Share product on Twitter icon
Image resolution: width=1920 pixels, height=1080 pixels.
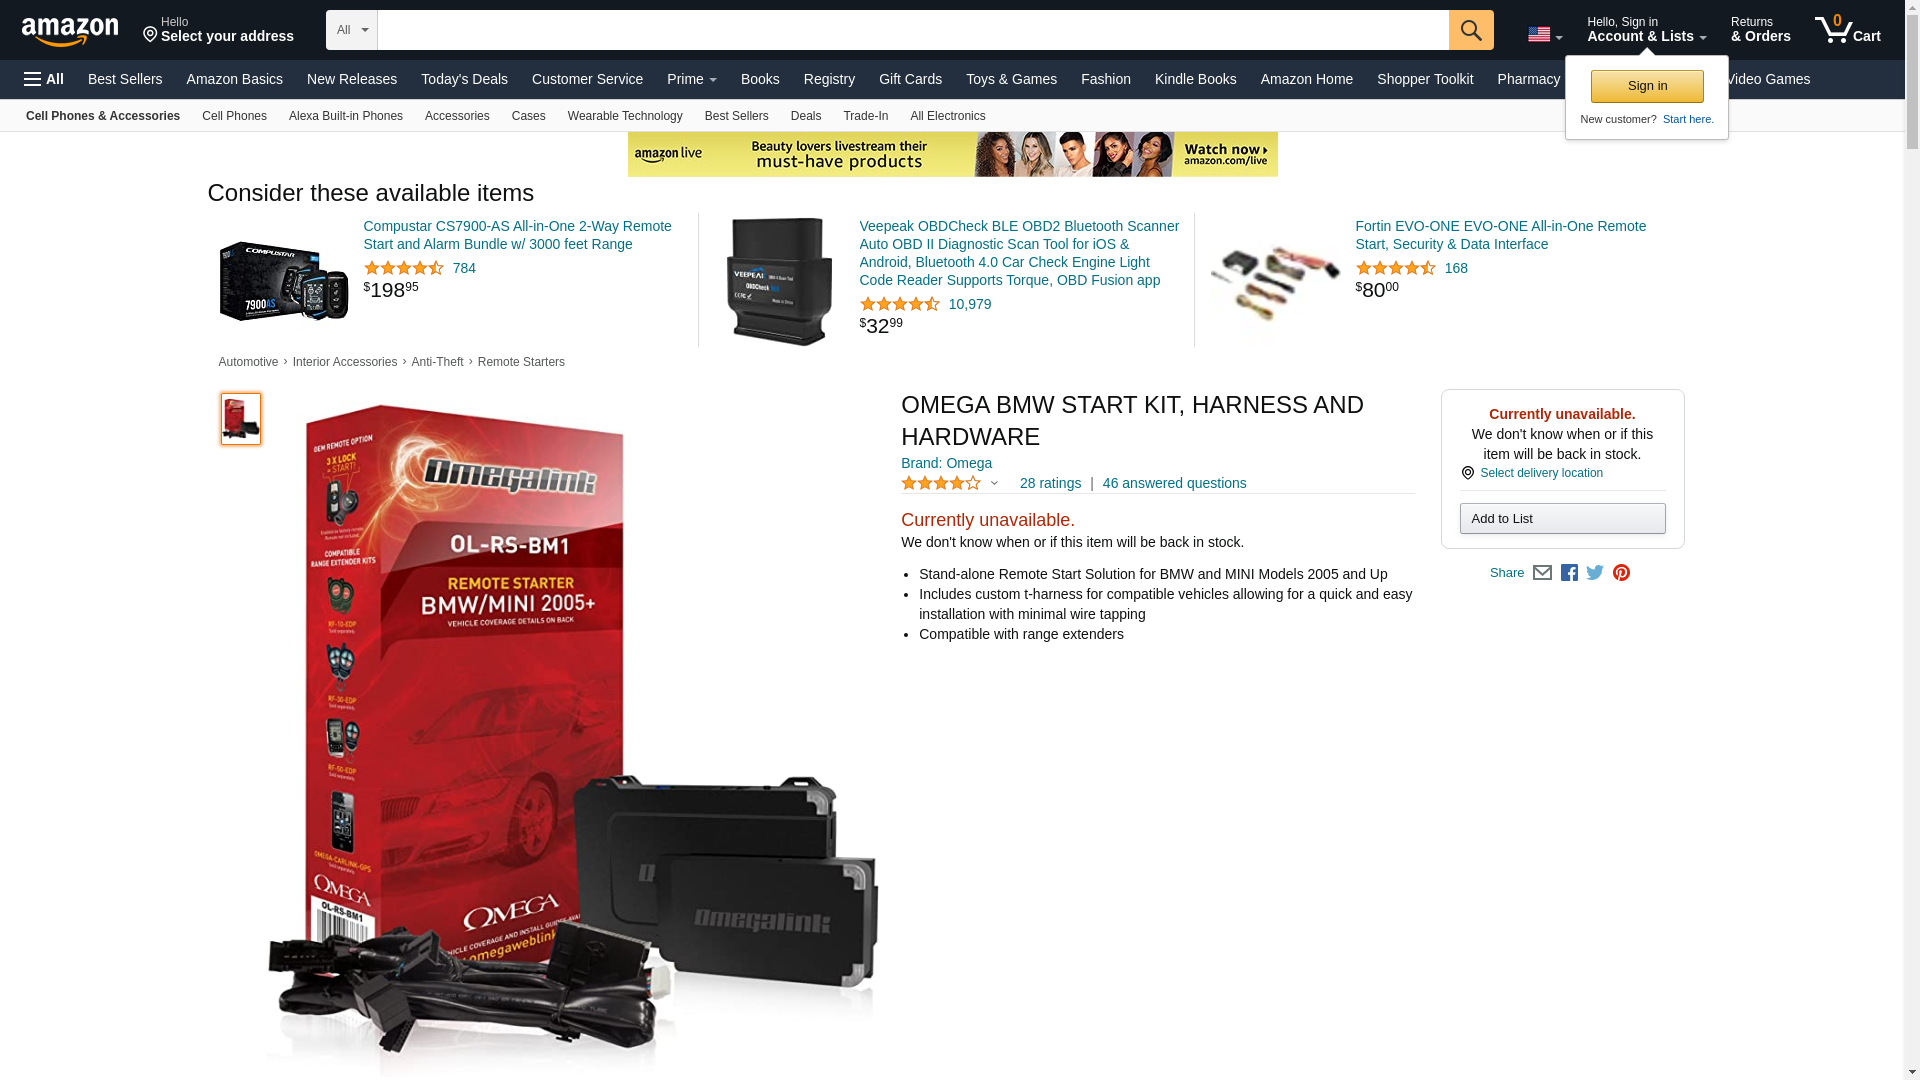[1595, 573]
